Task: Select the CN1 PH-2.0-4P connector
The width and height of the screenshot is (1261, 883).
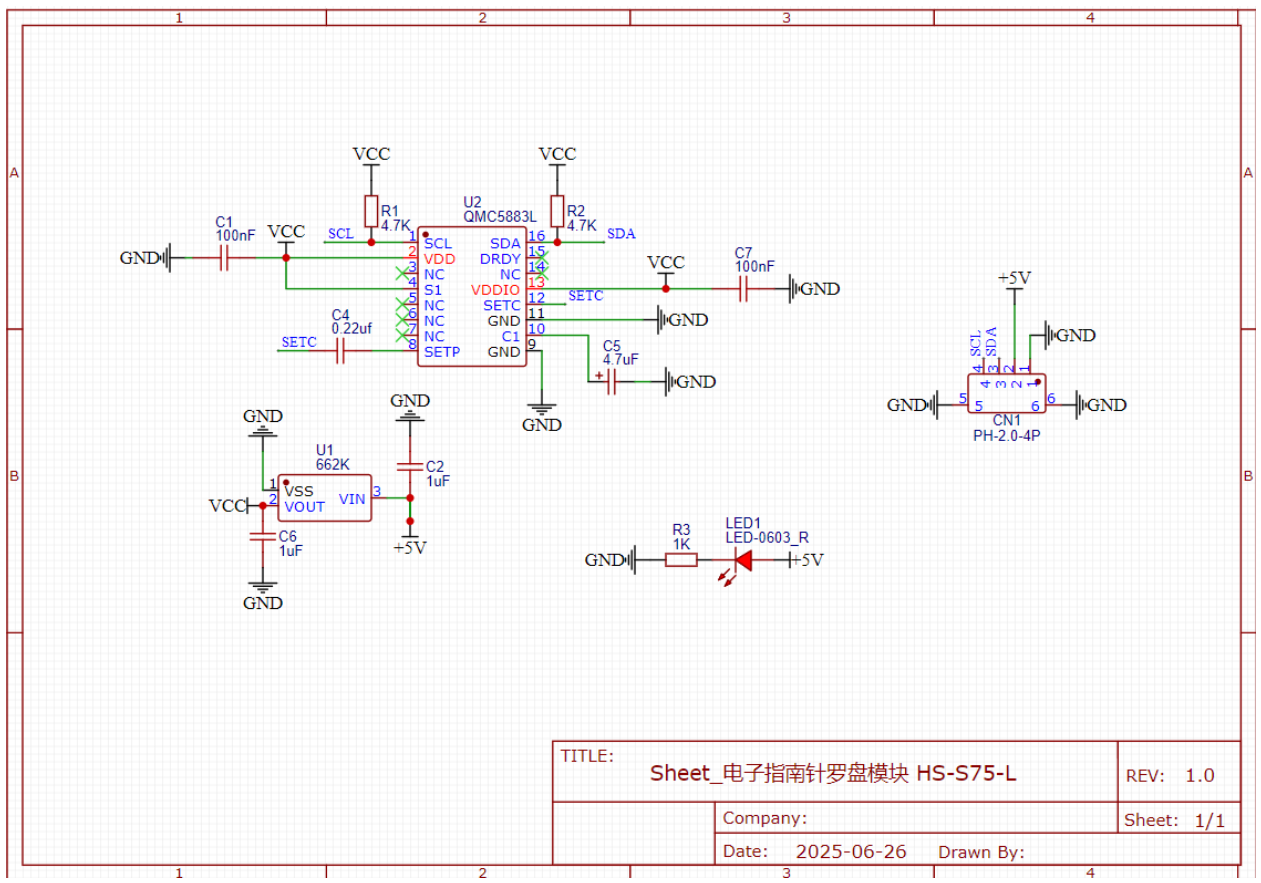Action: point(1006,393)
